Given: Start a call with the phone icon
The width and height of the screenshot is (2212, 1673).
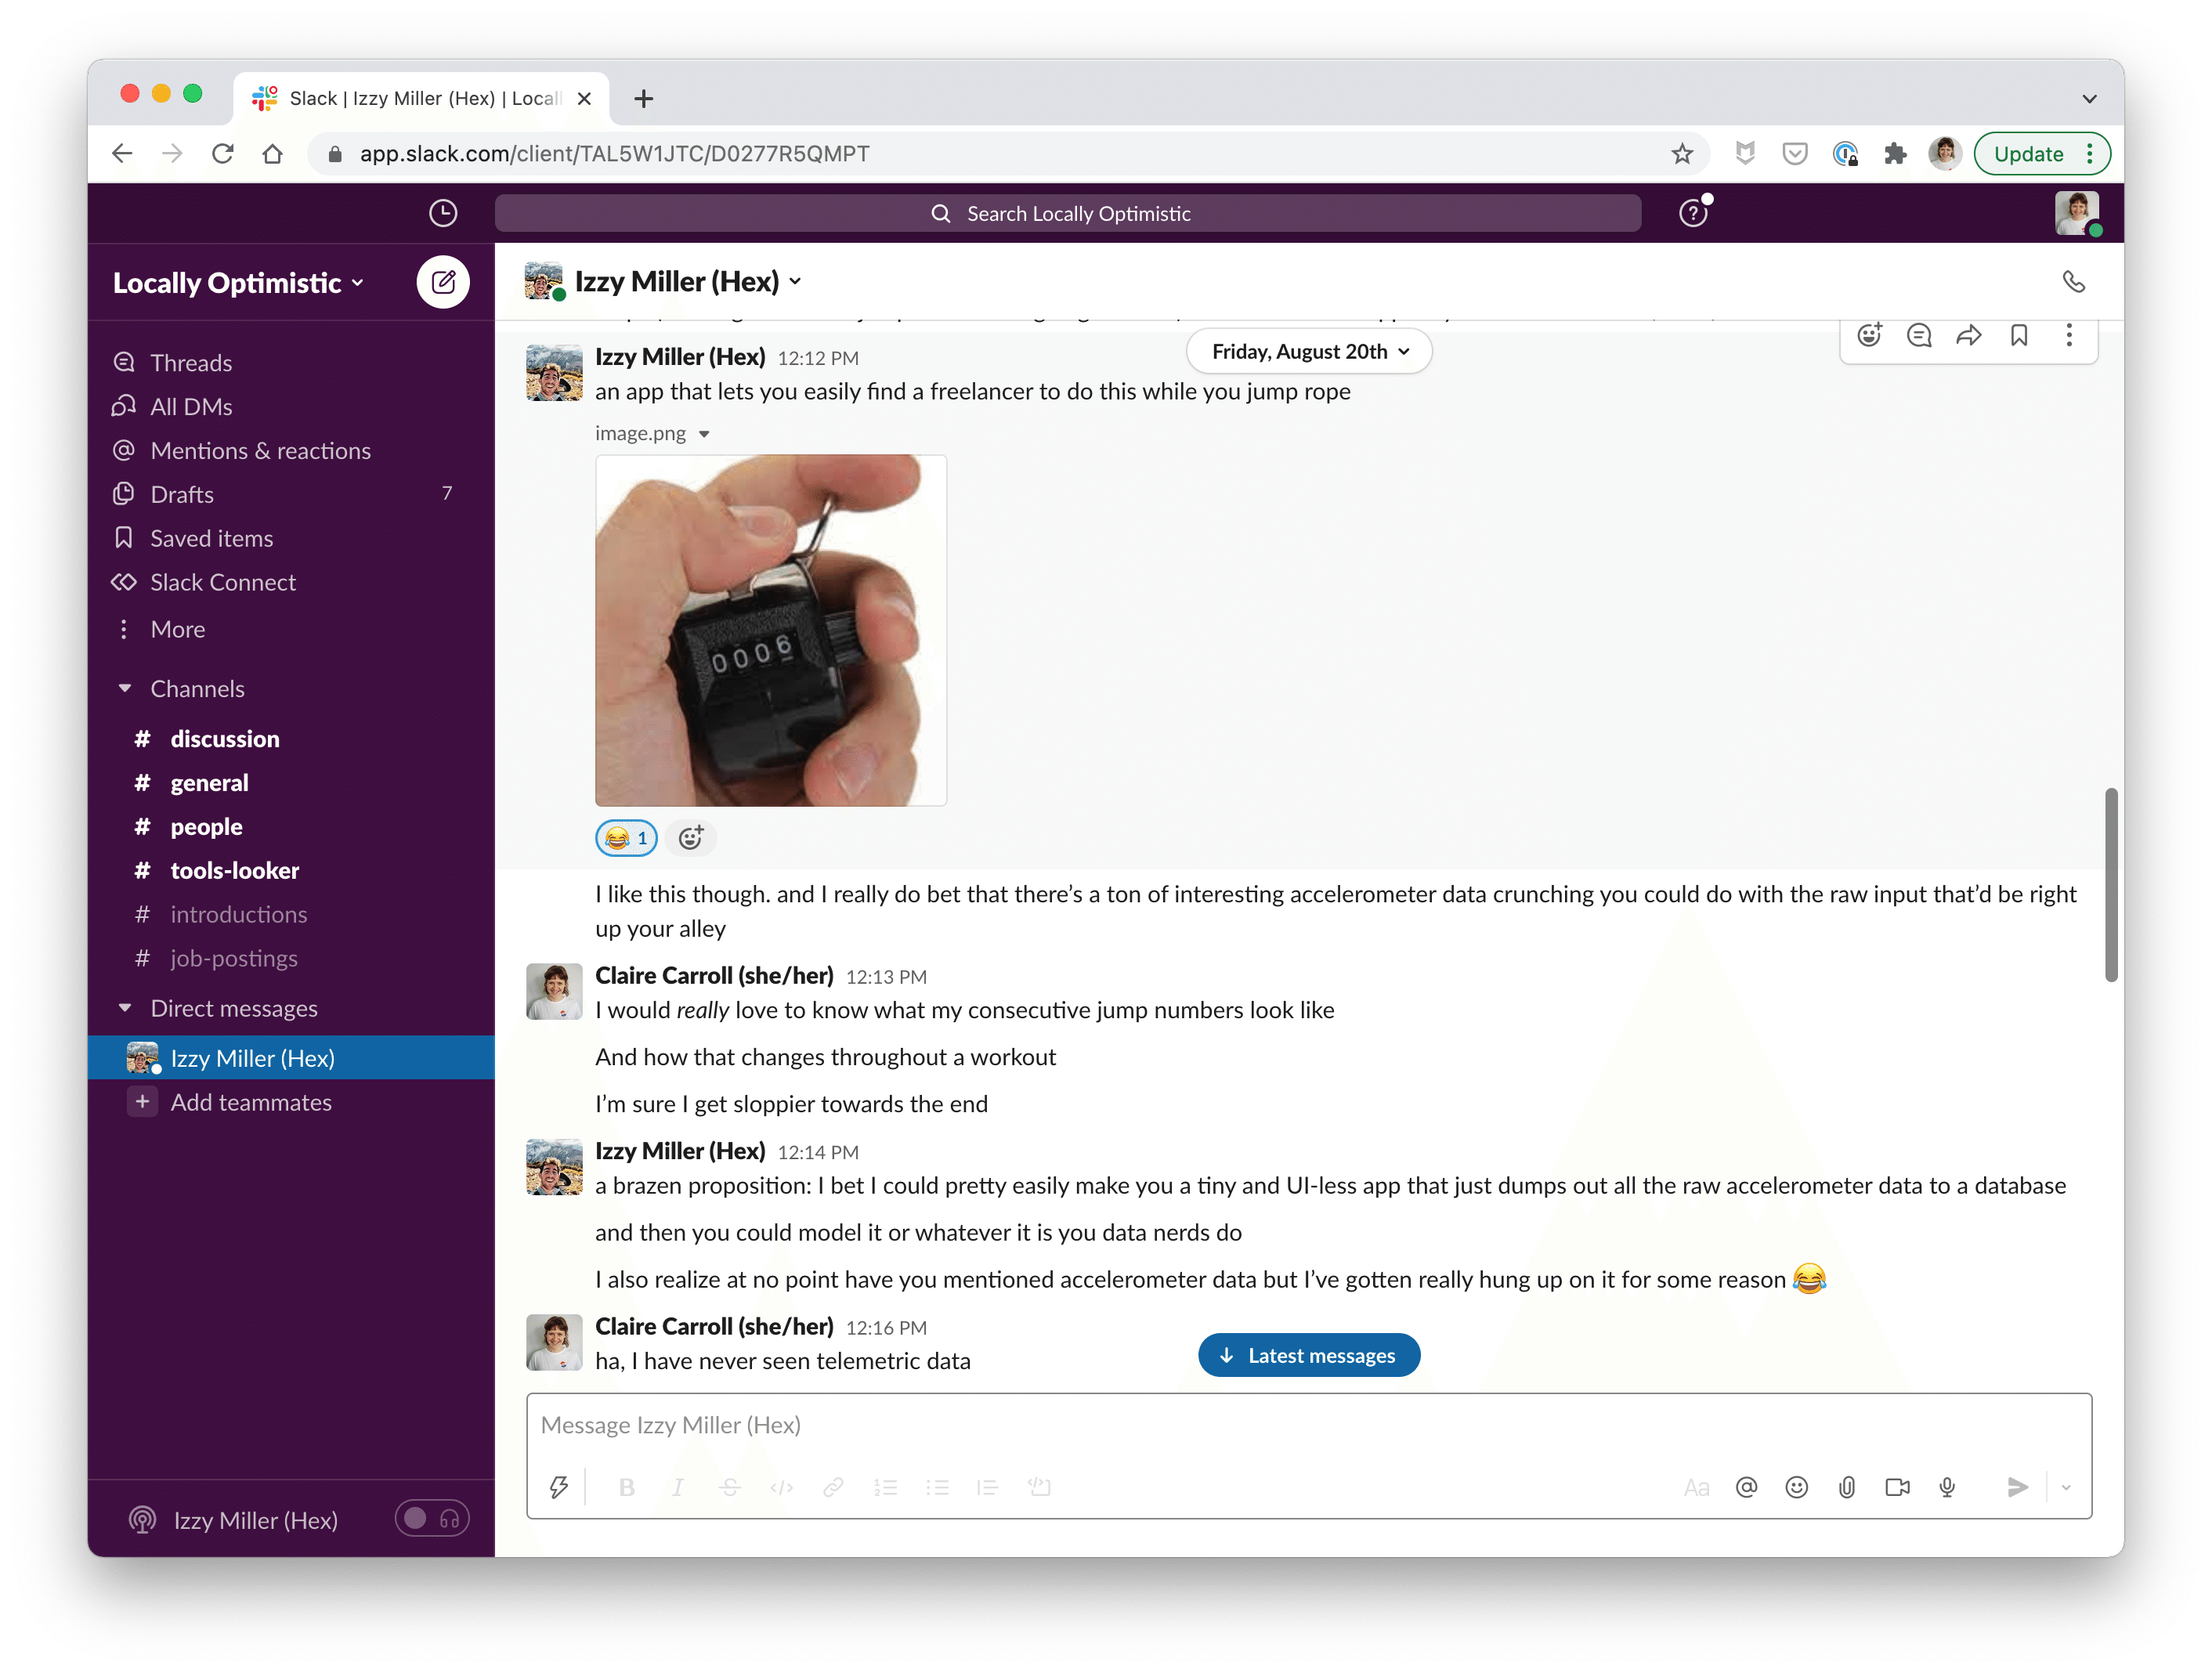Looking at the screenshot, I should (x=2073, y=282).
